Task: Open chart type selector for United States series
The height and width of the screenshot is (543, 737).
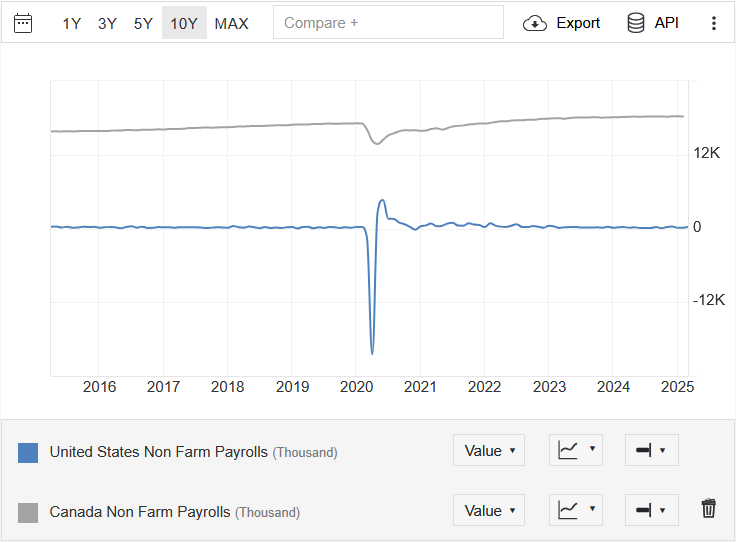Action: (576, 451)
